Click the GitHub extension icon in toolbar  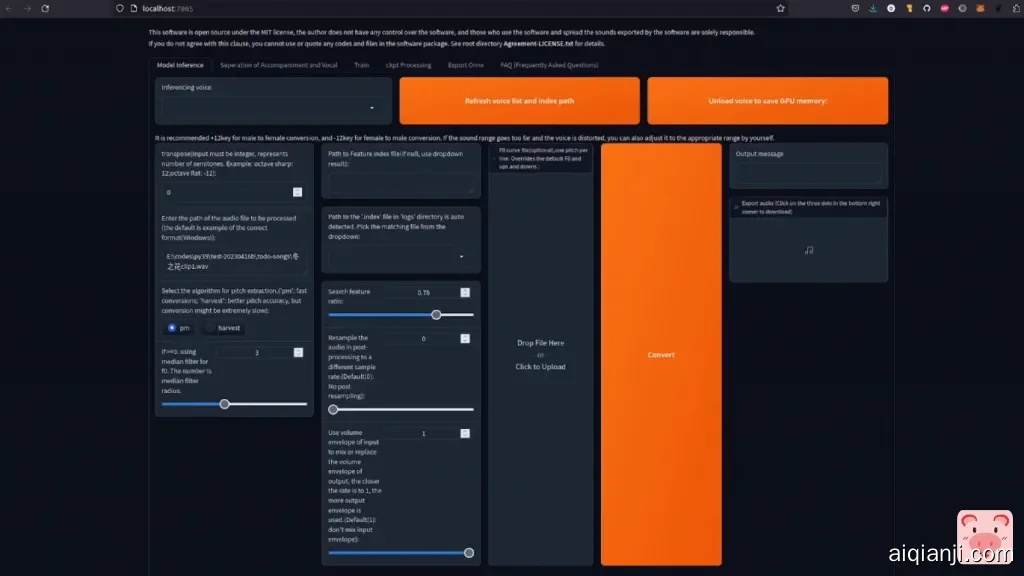tap(926, 8)
